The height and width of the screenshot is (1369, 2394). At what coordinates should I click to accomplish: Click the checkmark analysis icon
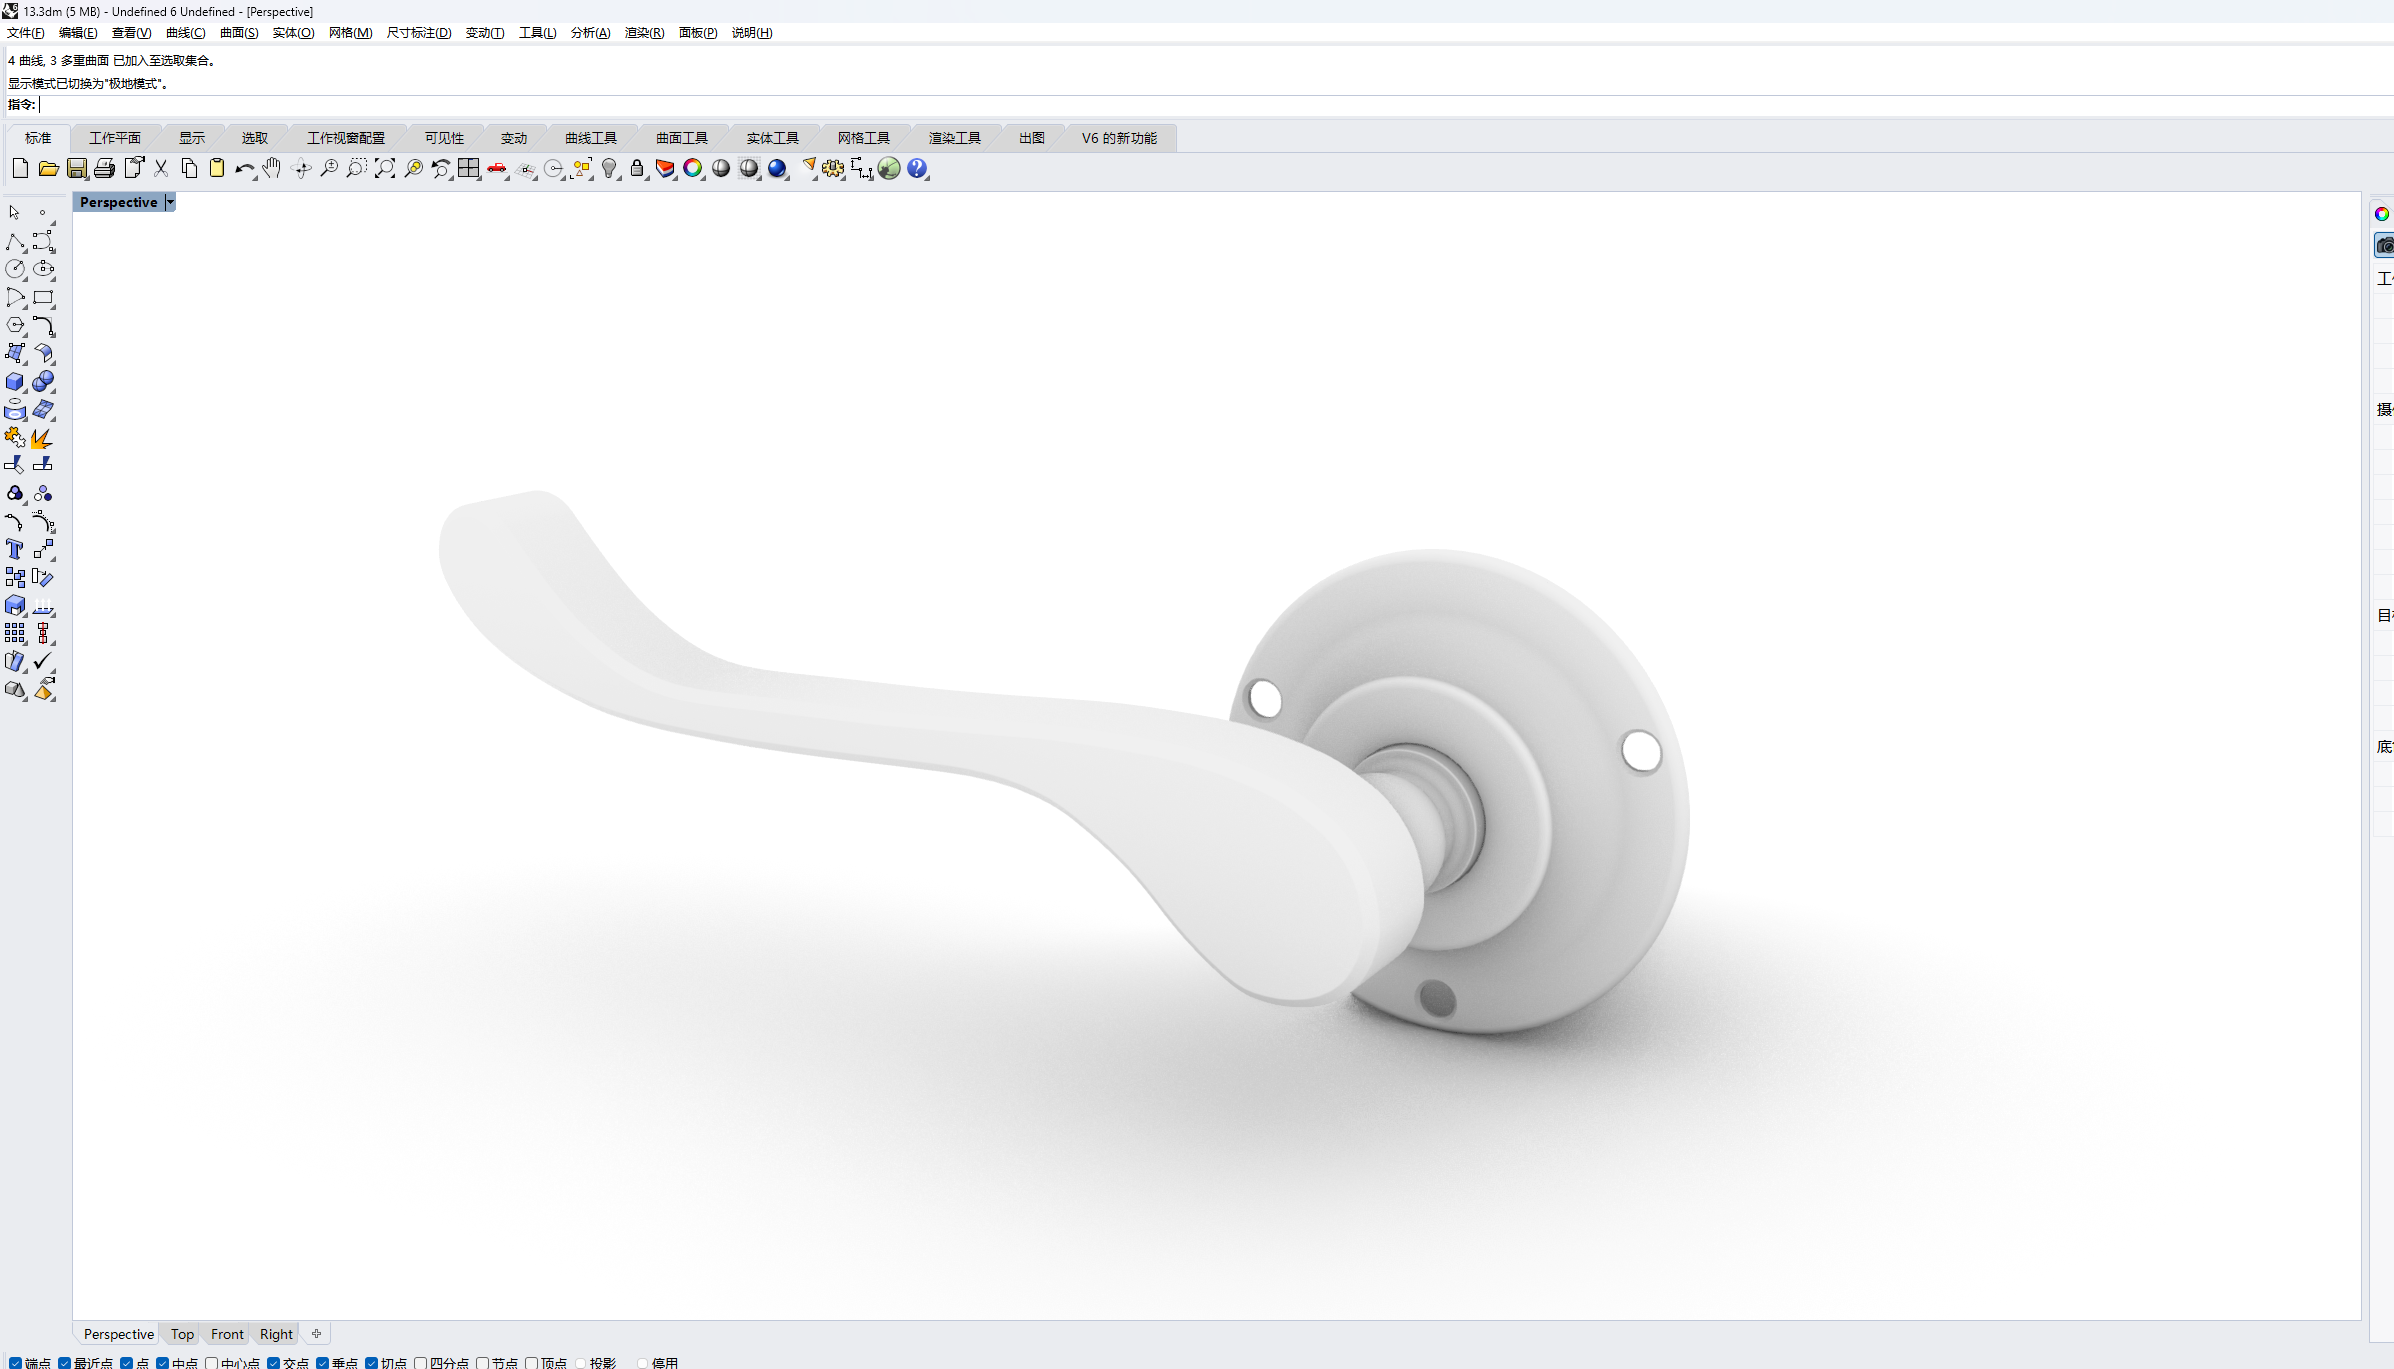(43, 661)
